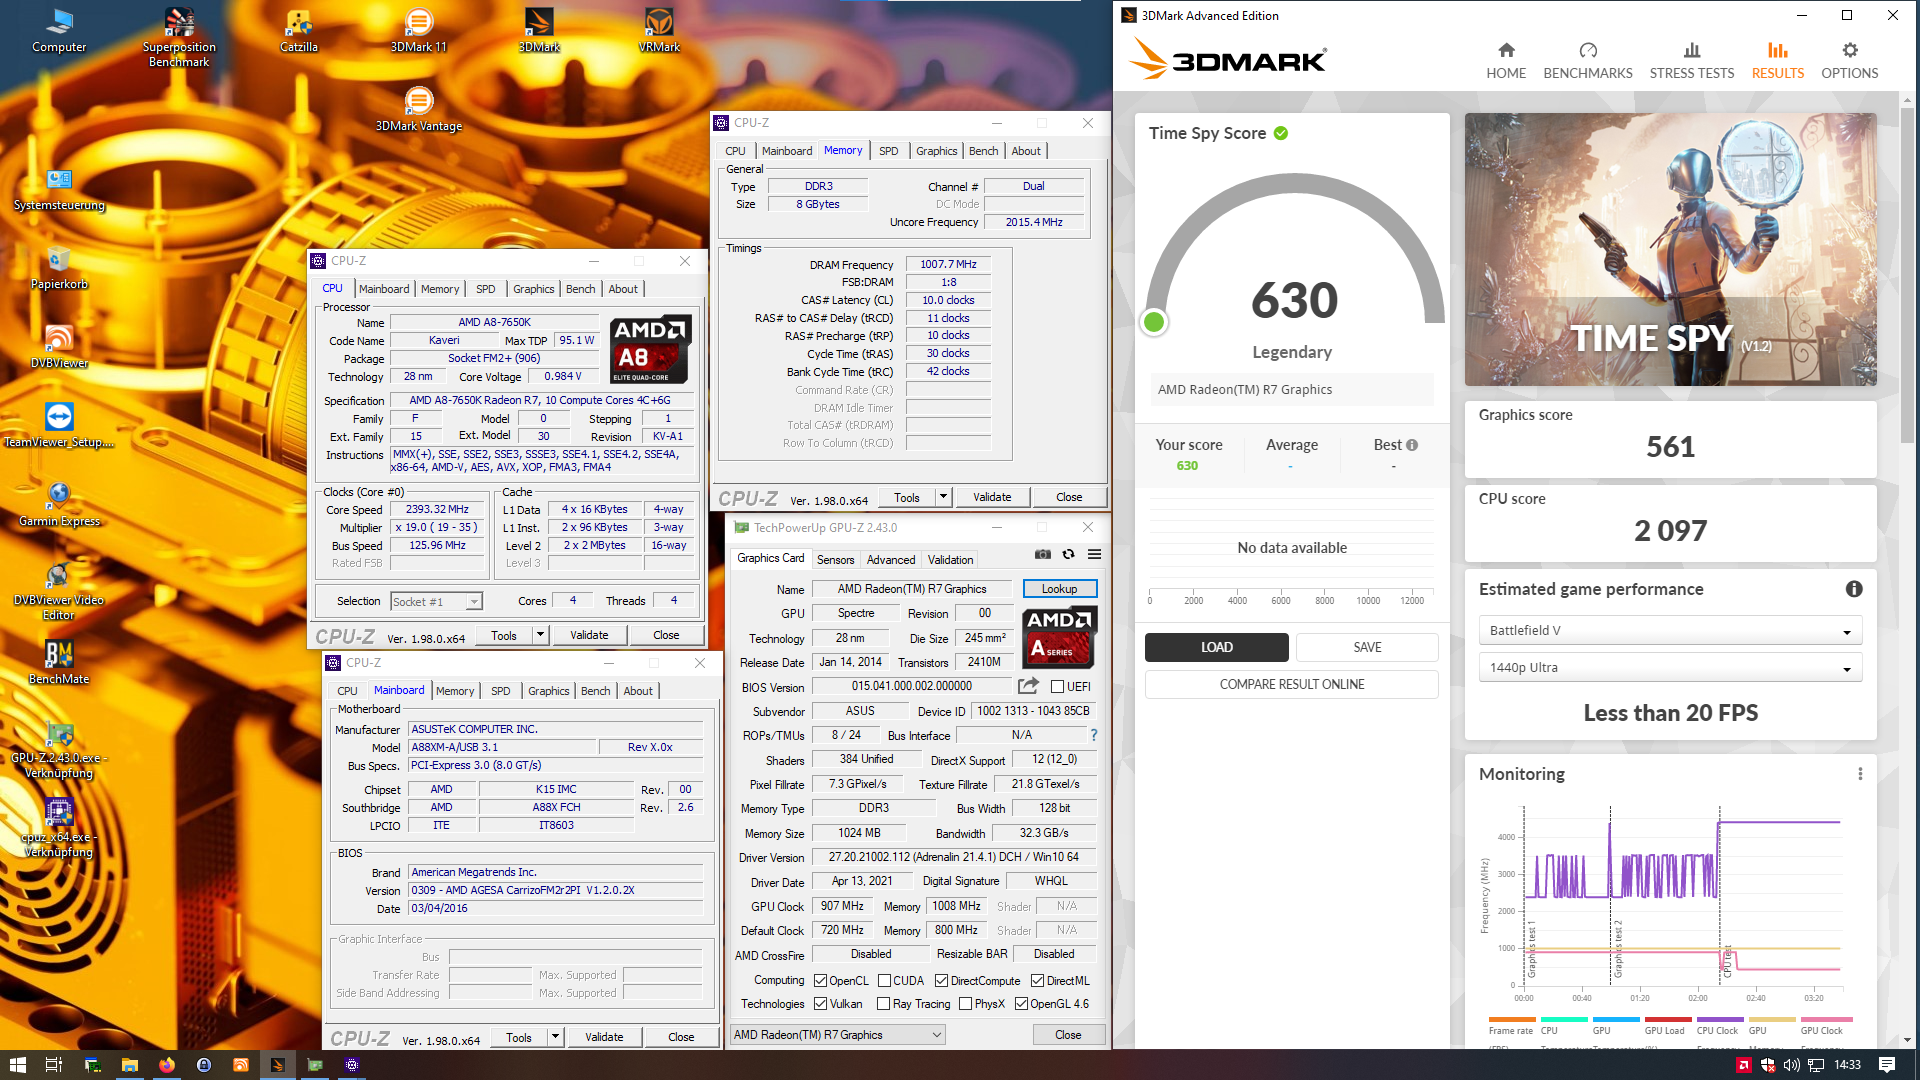Open the 3DMark Vantage desktop icon
This screenshot has width=1920, height=1080.
point(419,109)
